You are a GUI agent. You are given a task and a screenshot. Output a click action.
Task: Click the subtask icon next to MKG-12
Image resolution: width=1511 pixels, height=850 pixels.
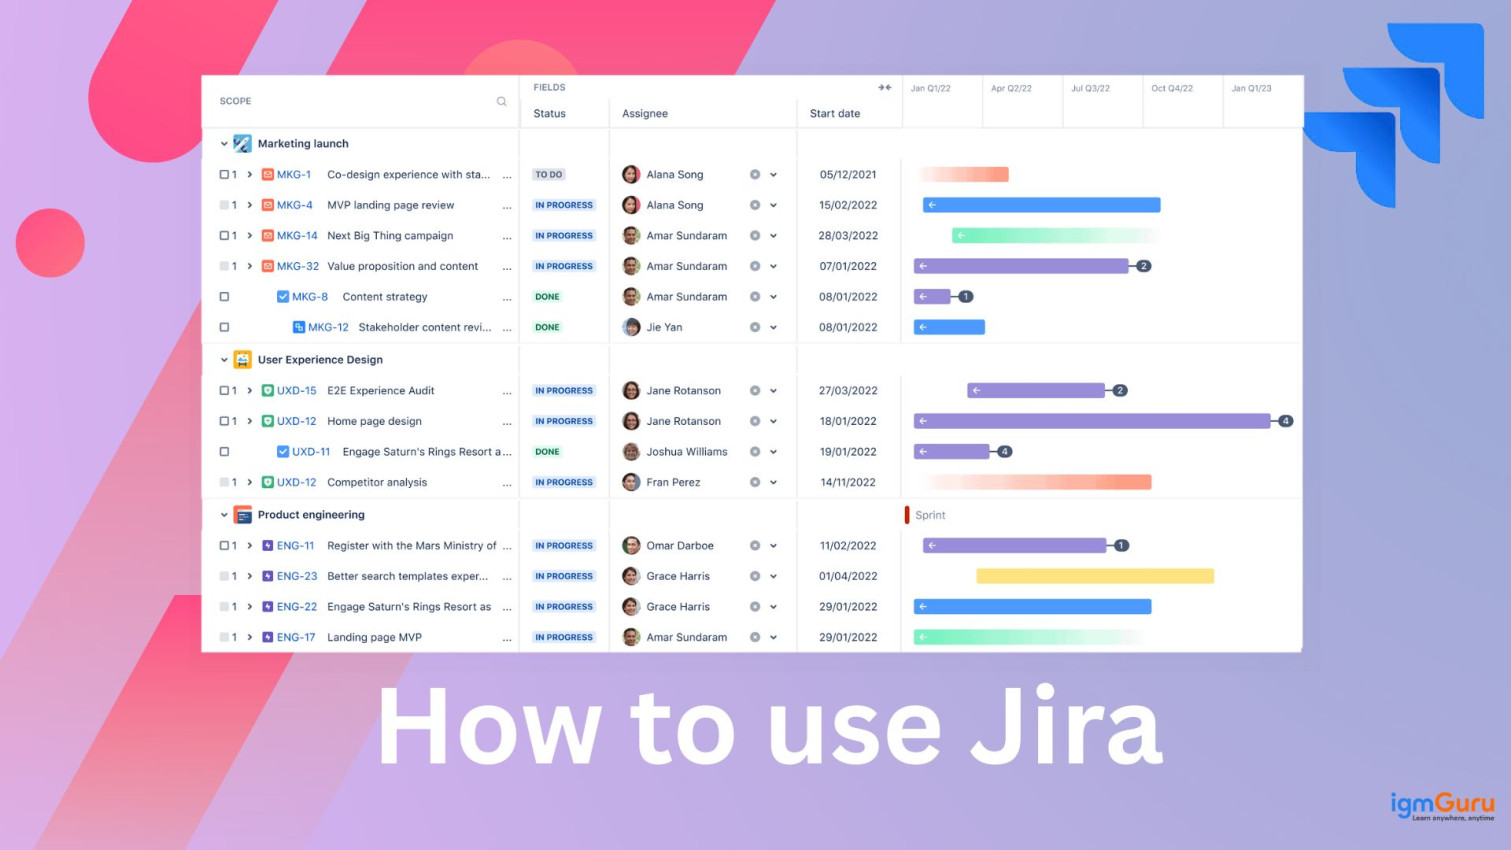(298, 327)
